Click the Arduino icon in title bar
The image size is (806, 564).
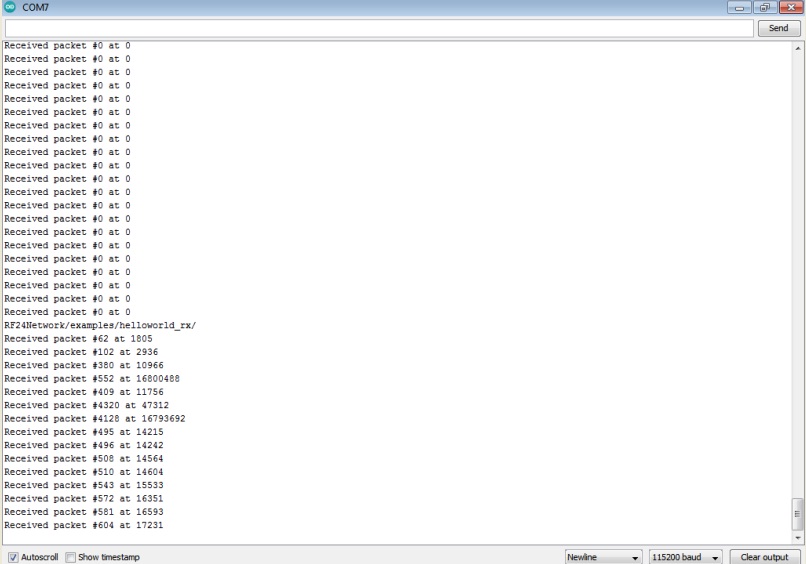(x=10, y=7)
